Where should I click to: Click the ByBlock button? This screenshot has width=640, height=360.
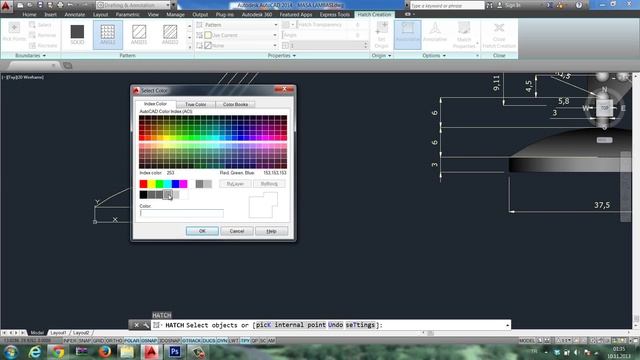pos(269,184)
